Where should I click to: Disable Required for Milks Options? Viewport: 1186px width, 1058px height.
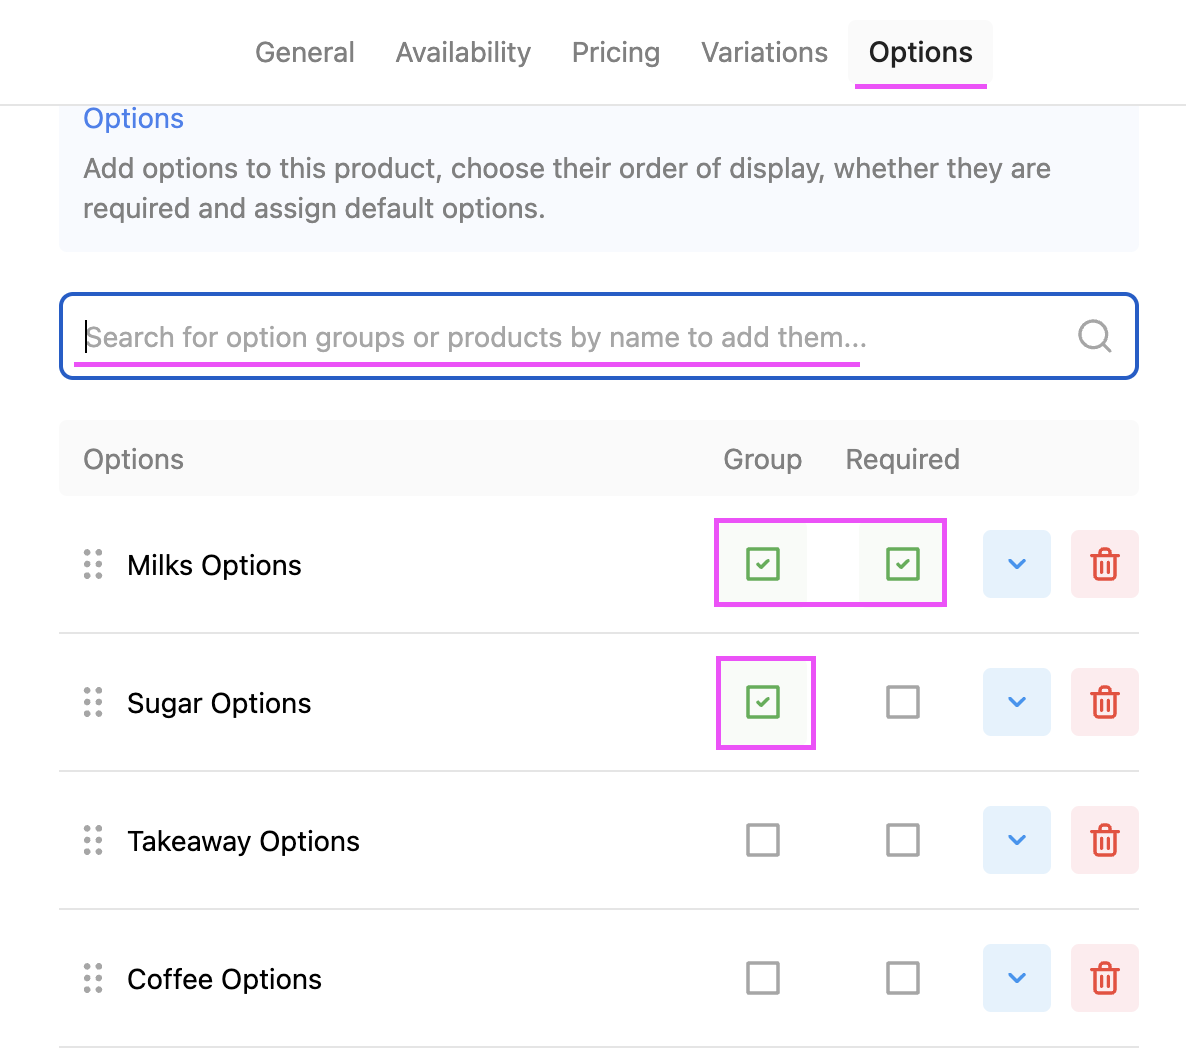click(903, 564)
